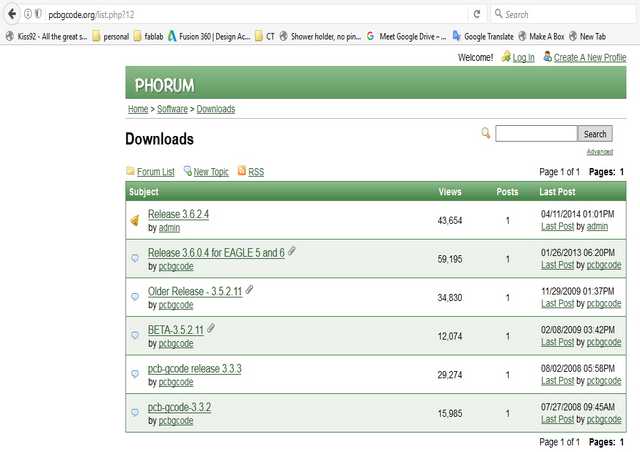Click the paperclip icon on BETA-3.5.2.11
This screenshot has height=452, width=640.
[x=211, y=328]
